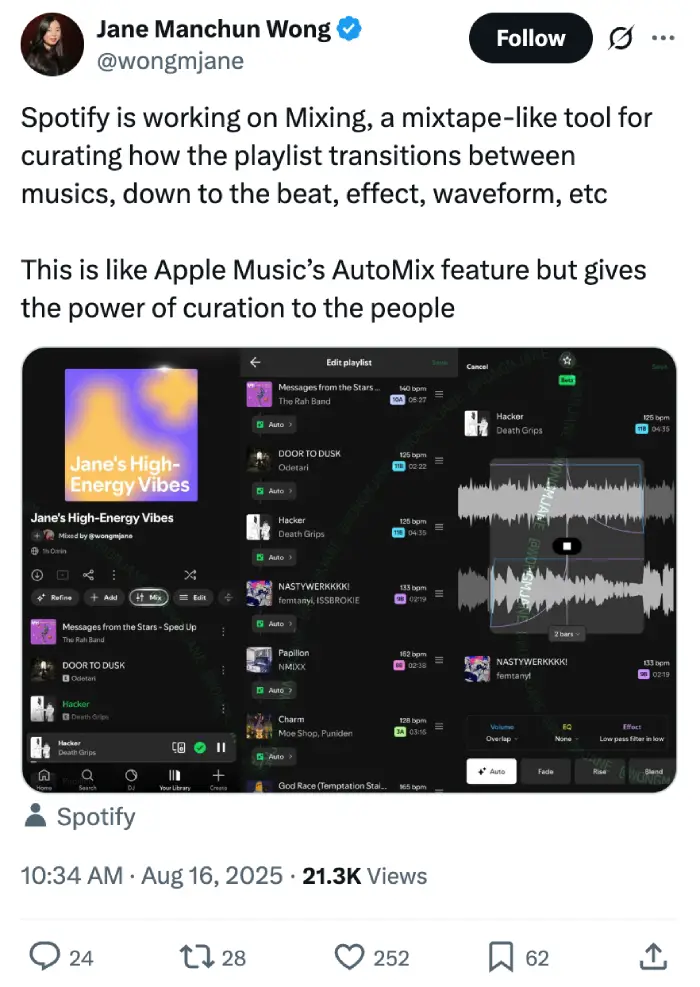Click the stop handle on waveform
Viewport: 700px width, 987px height.
(x=567, y=546)
